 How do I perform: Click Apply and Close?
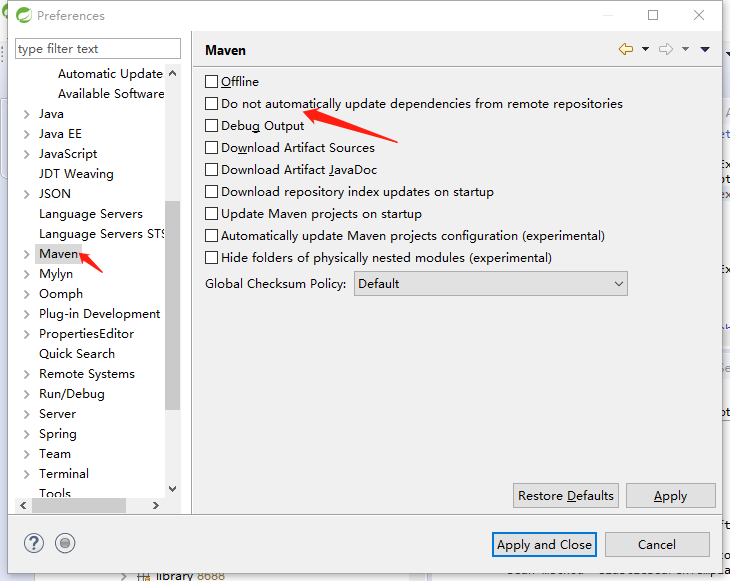click(544, 544)
